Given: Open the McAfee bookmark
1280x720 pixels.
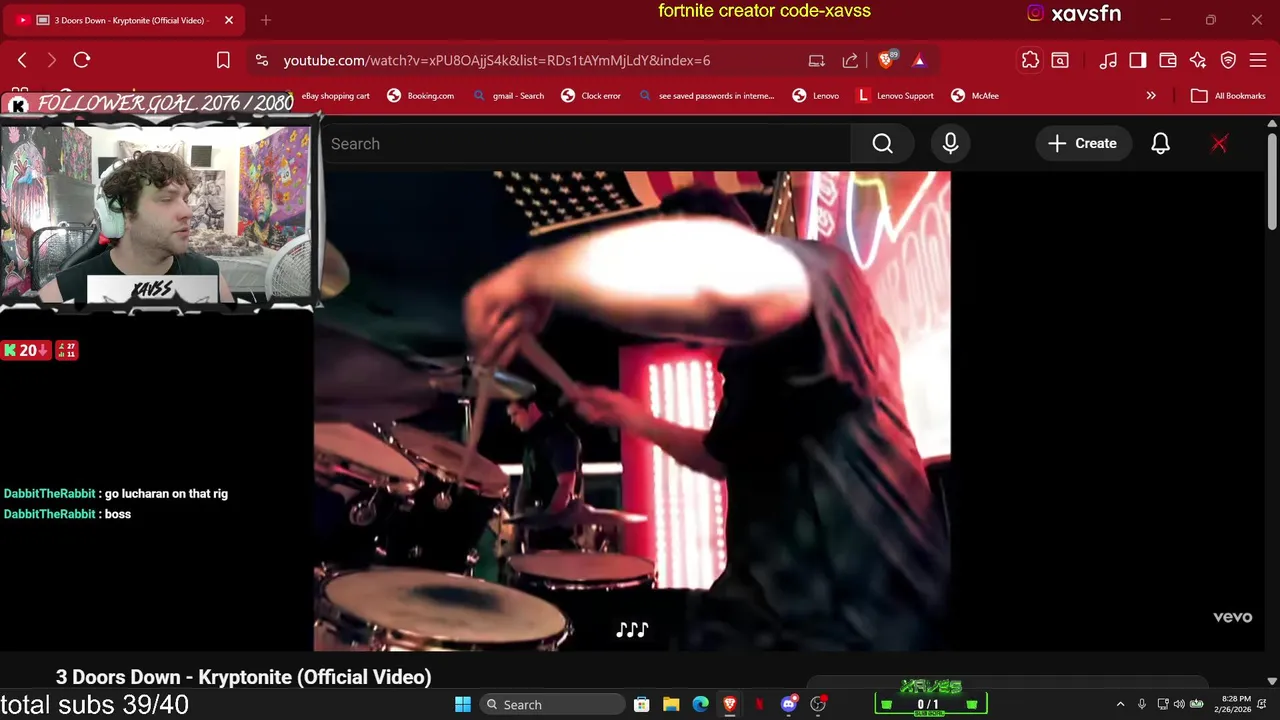Looking at the screenshot, I should pyautogui.click(x=975, y=96).
